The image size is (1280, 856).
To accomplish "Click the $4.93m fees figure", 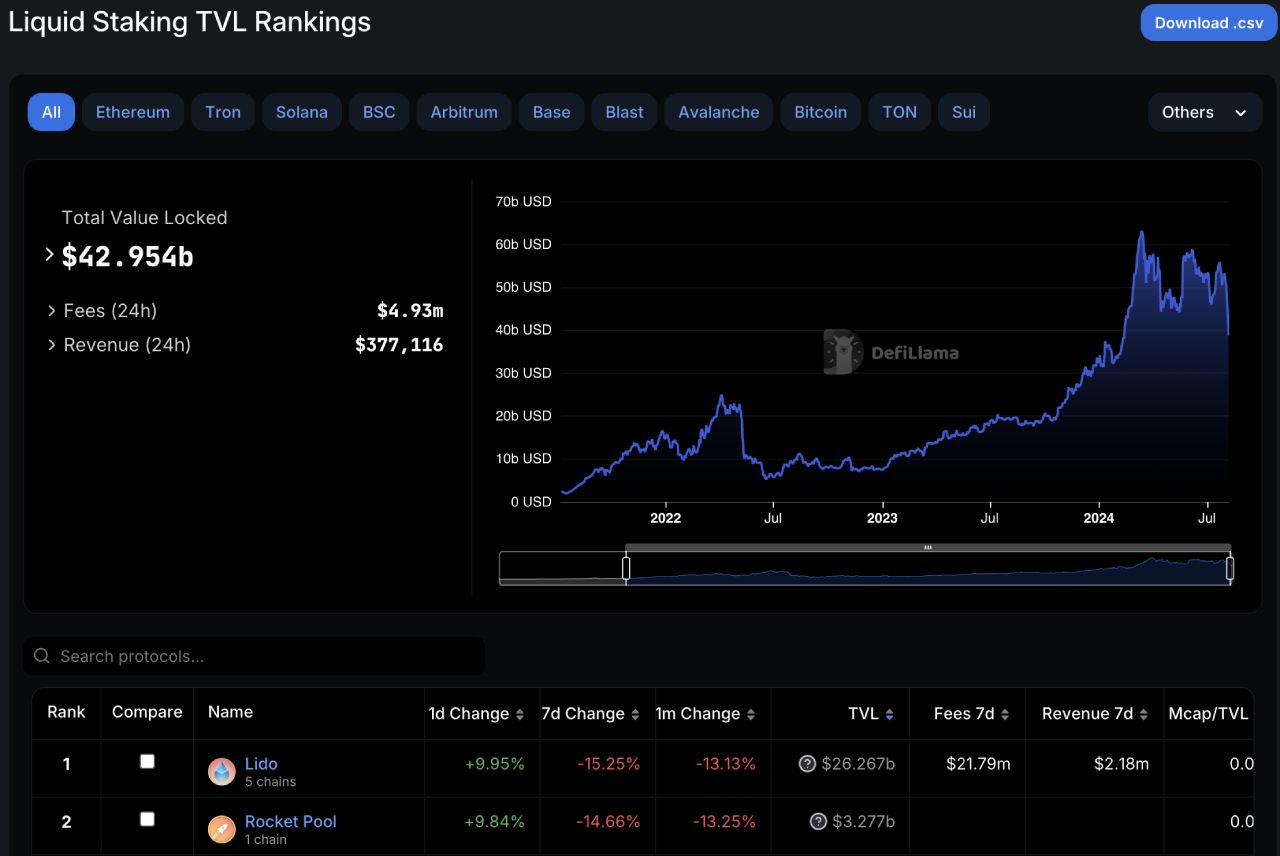I will 410,311.
